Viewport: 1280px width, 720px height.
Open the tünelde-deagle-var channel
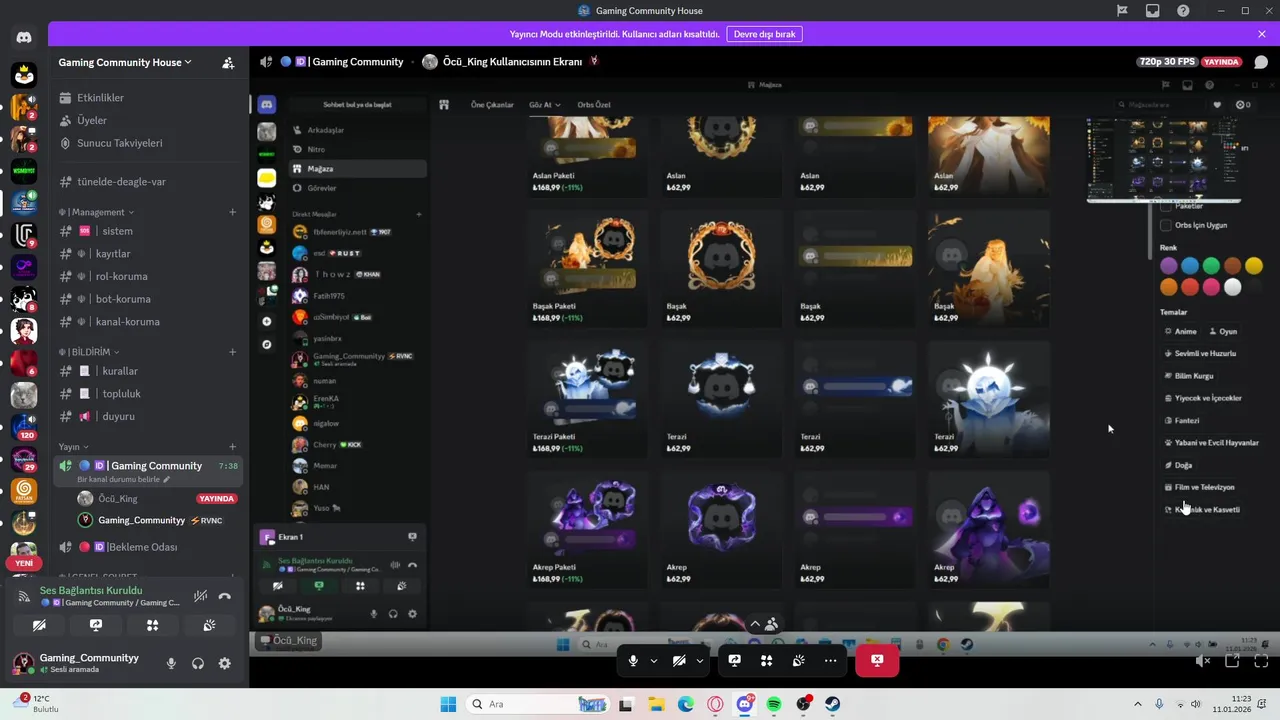pyautogui.click(x=150, y=182)
